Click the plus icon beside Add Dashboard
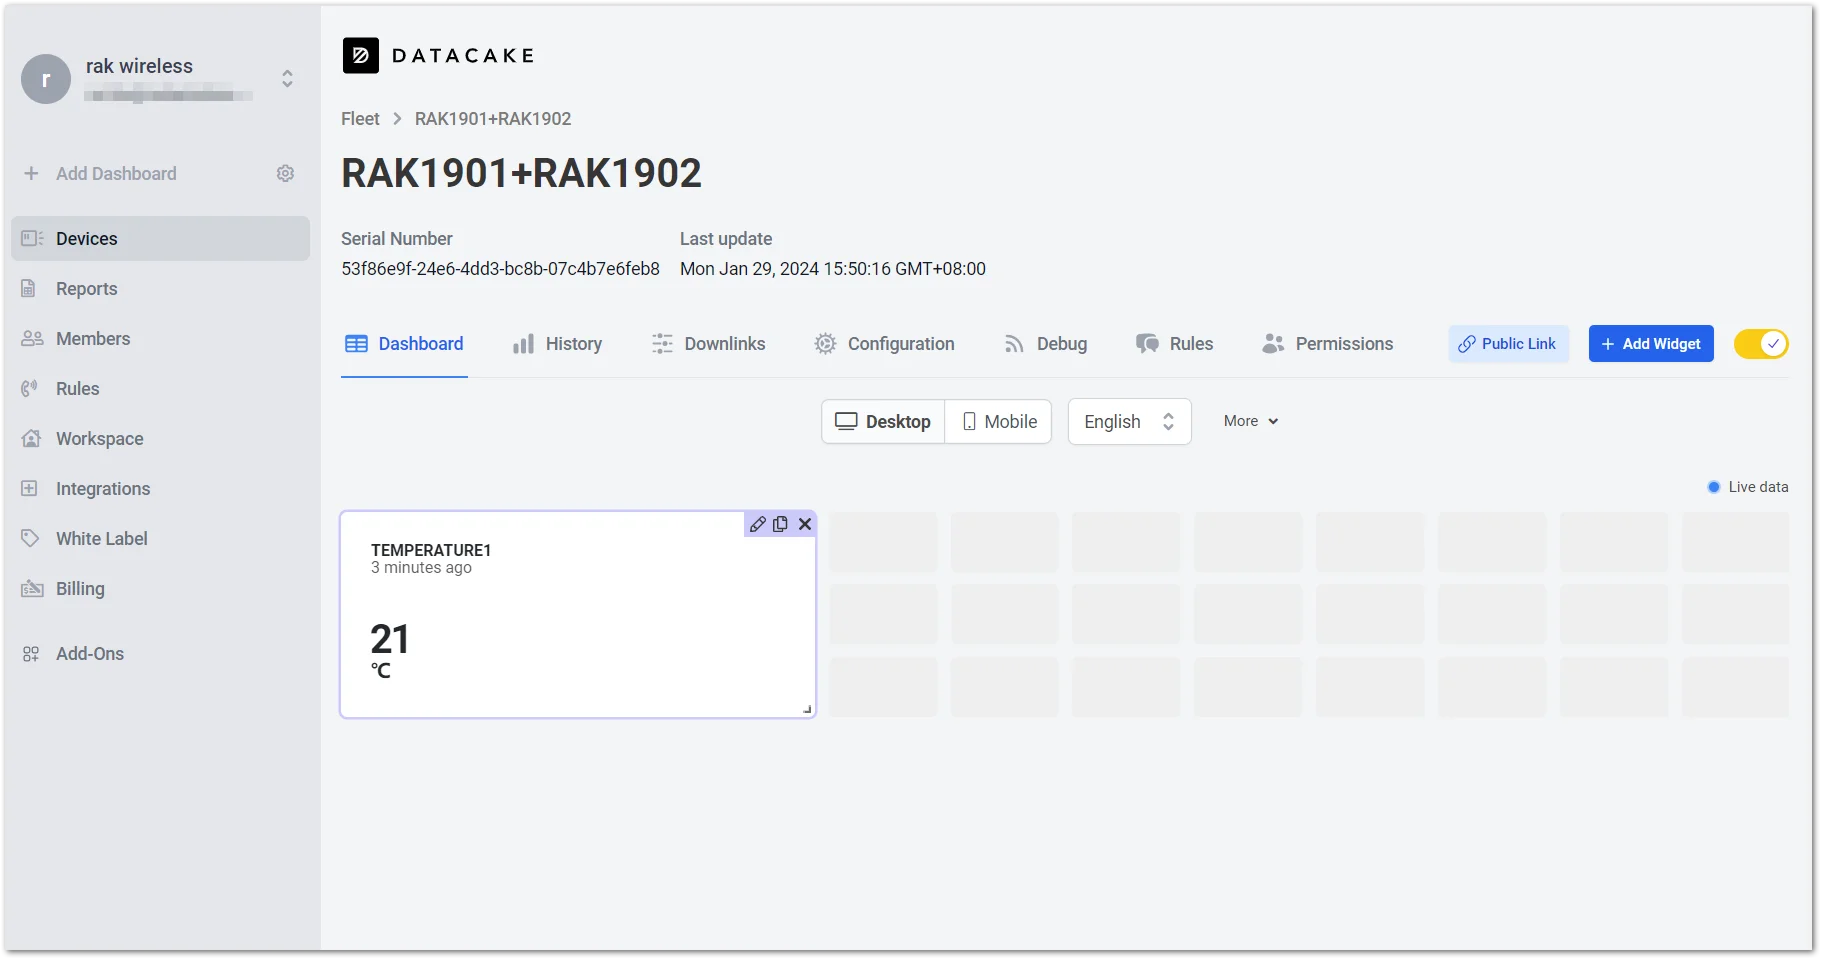The width and height of the screenshot is (1821, 959). [x=31, y=174]
